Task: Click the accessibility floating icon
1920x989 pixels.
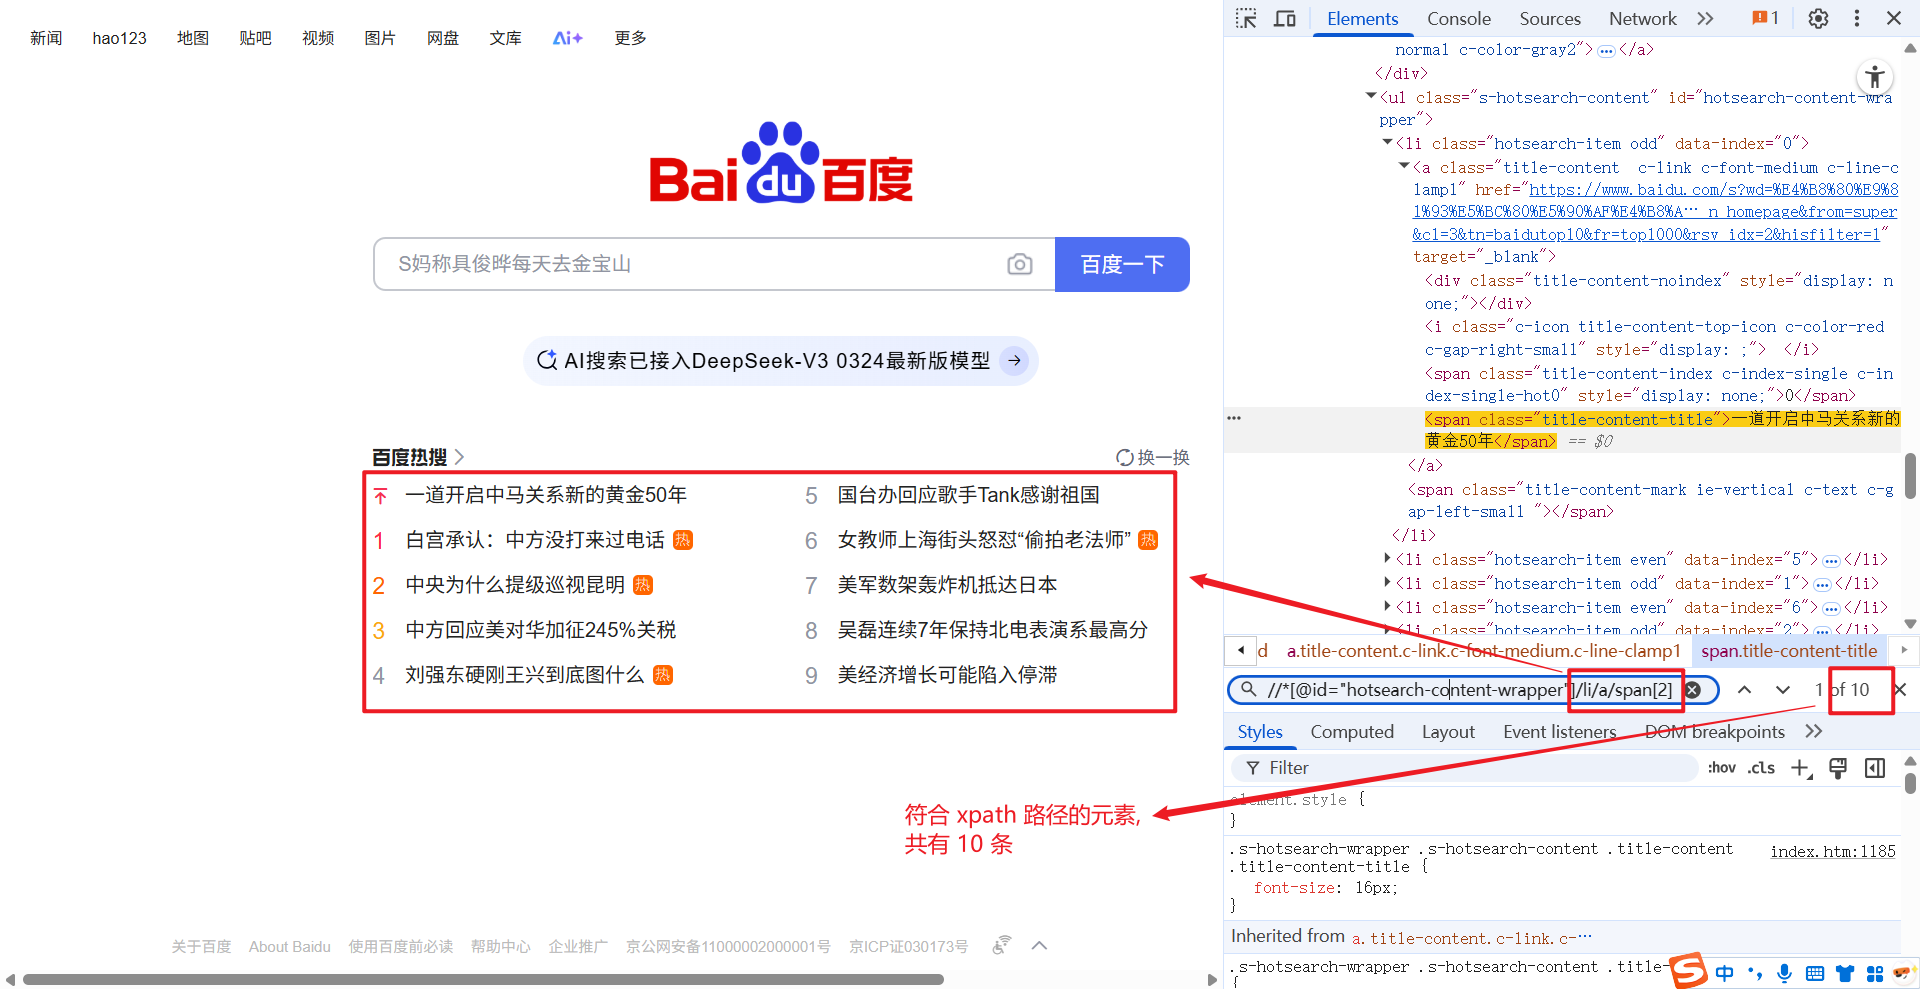Action: [x=1875, y=77]
